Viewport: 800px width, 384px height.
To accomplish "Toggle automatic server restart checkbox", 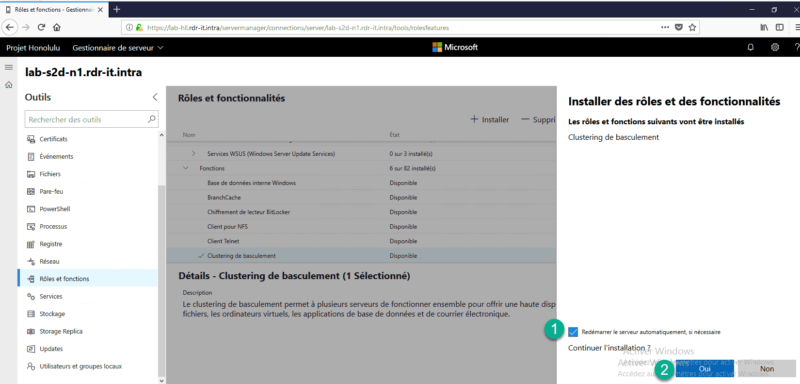I will tap(573, 332).
